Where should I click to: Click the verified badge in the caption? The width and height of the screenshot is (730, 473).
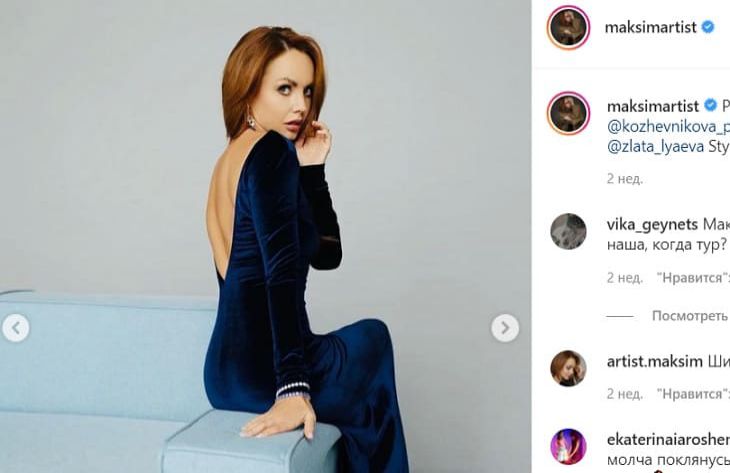click(710, 106)
